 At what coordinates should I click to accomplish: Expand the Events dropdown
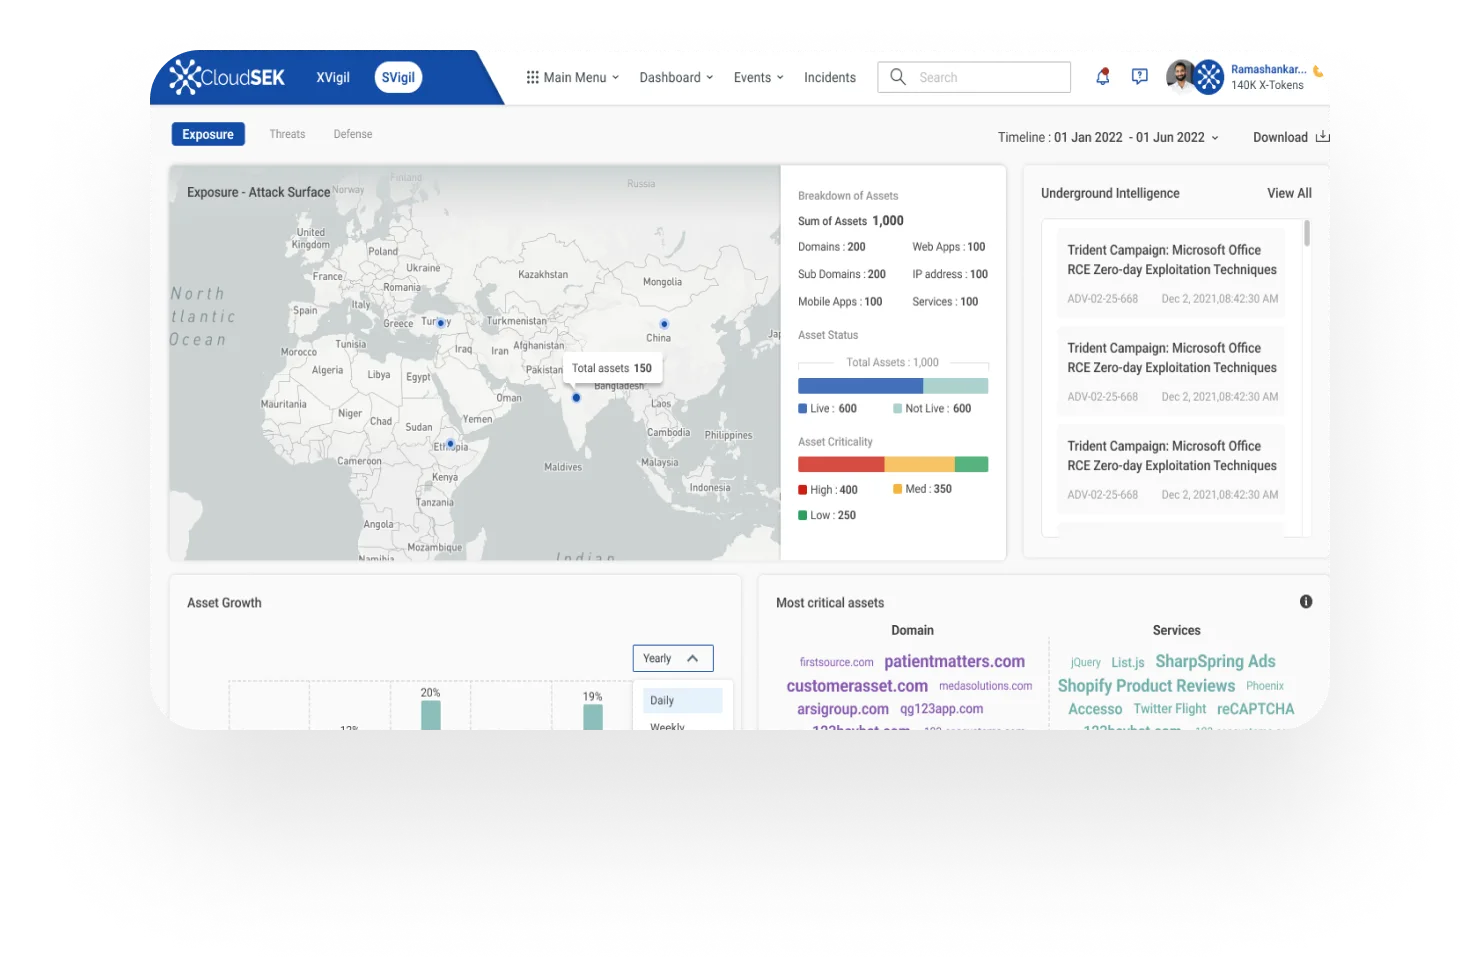click(758, 77)
